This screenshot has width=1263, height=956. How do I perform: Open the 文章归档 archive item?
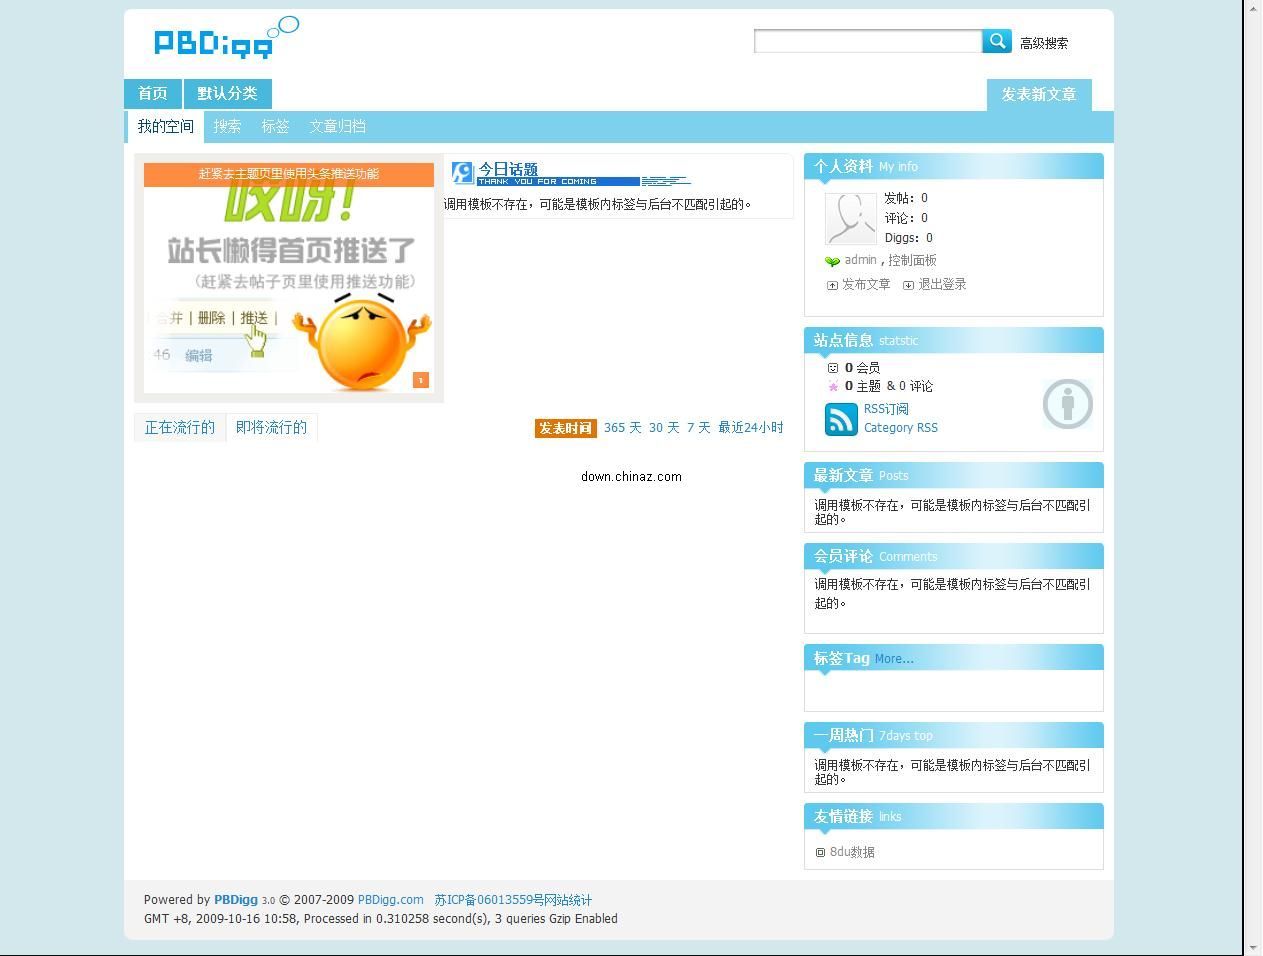[337, 127]
